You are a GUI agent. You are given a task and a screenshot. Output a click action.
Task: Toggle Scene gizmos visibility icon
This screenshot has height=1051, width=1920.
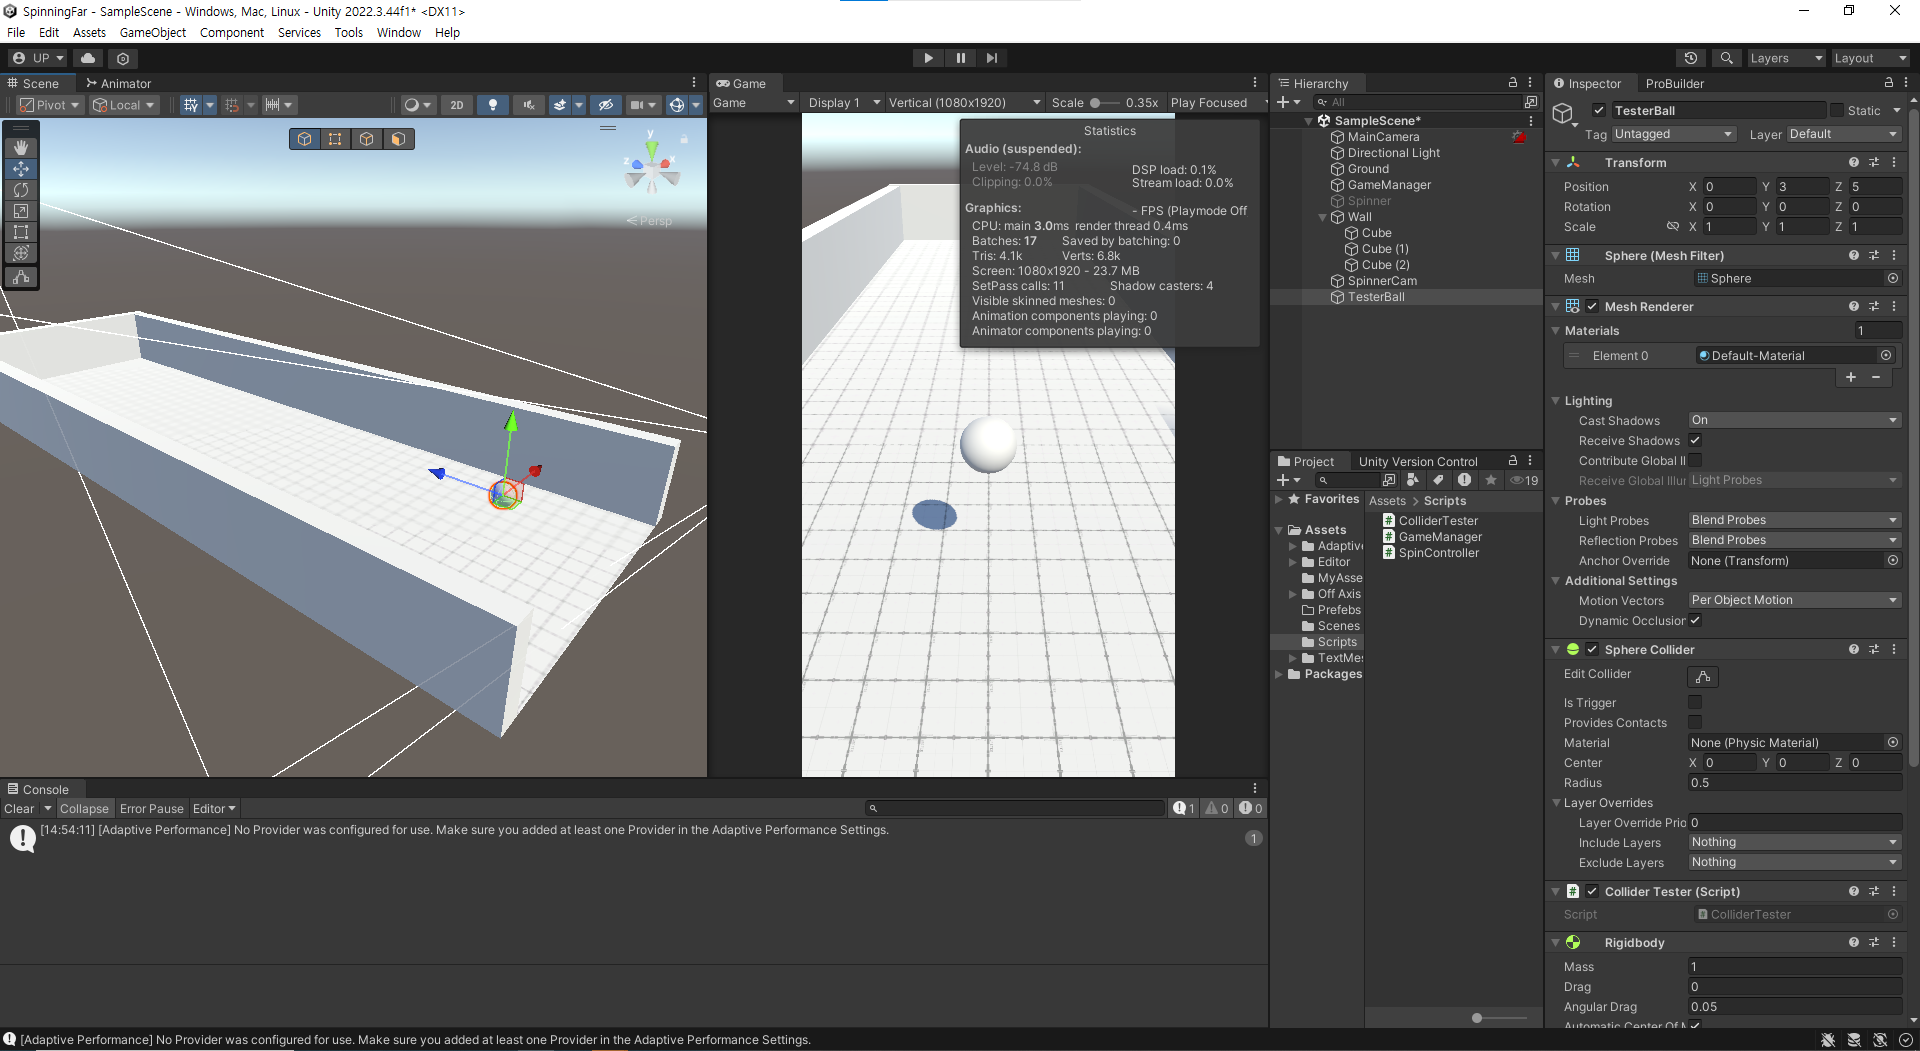pos(676,105)
